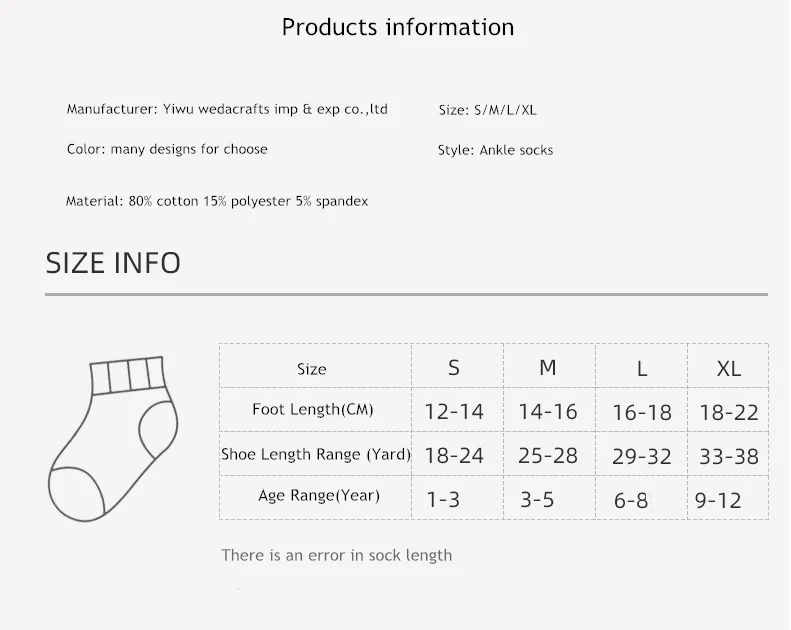Click the 25-28 shoe range cell

(x=548, y=456)
